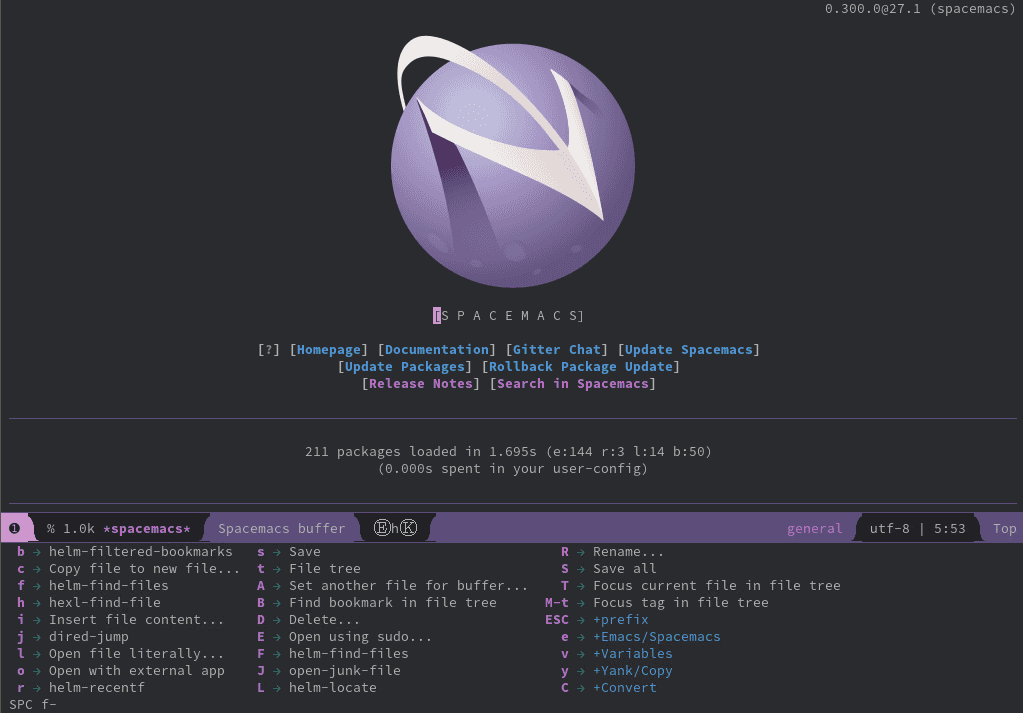Screen dimensions: 1023x713
Task: Open the Homepage link
Action: click(329, 350)
